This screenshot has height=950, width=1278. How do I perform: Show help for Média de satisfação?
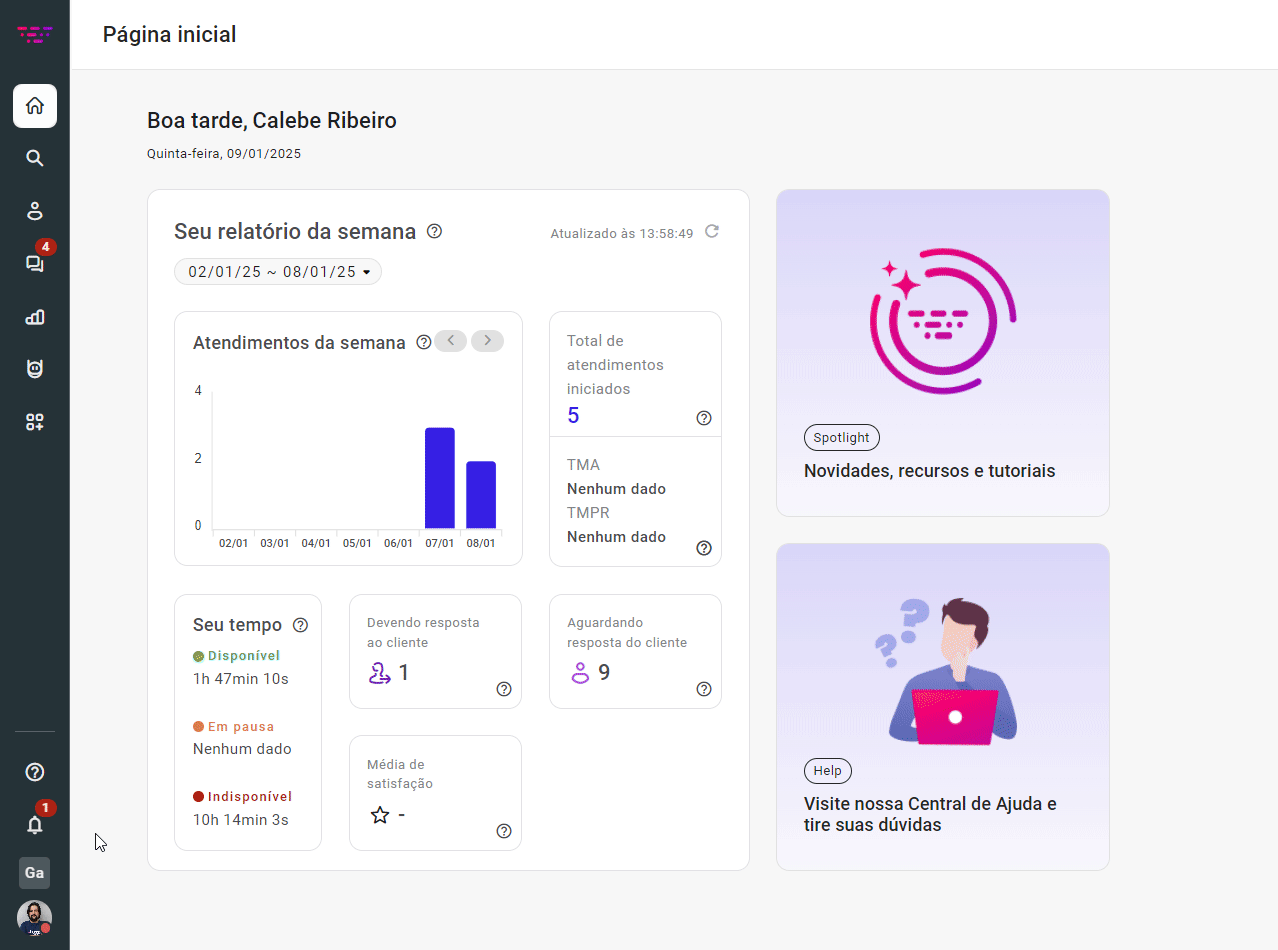(x=504, y=831)
